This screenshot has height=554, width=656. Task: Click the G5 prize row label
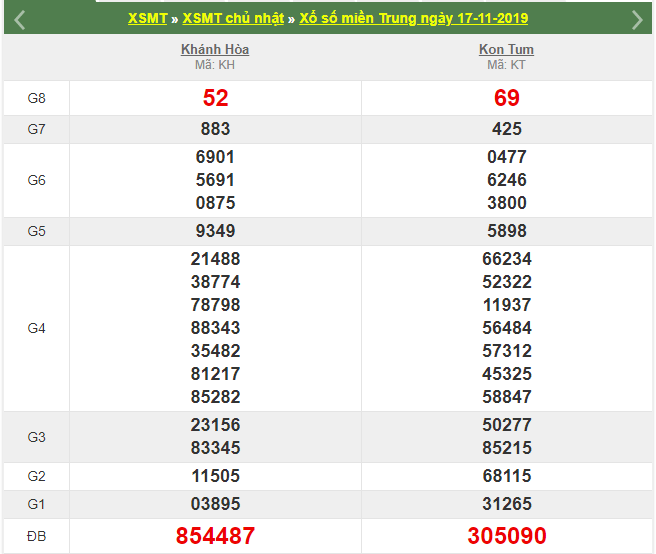(36, 231)
